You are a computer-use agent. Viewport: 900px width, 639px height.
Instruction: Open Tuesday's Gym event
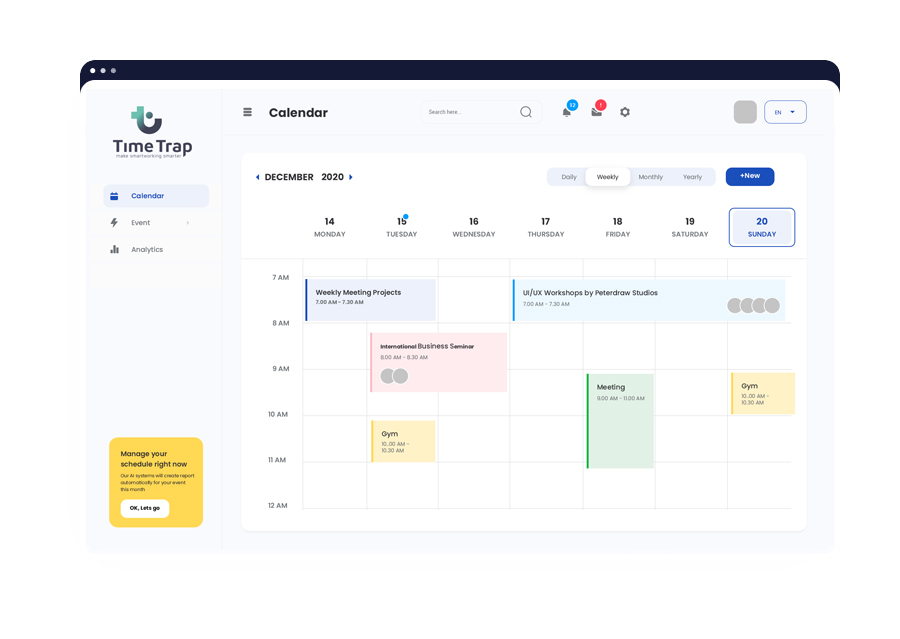pos(403,441)
